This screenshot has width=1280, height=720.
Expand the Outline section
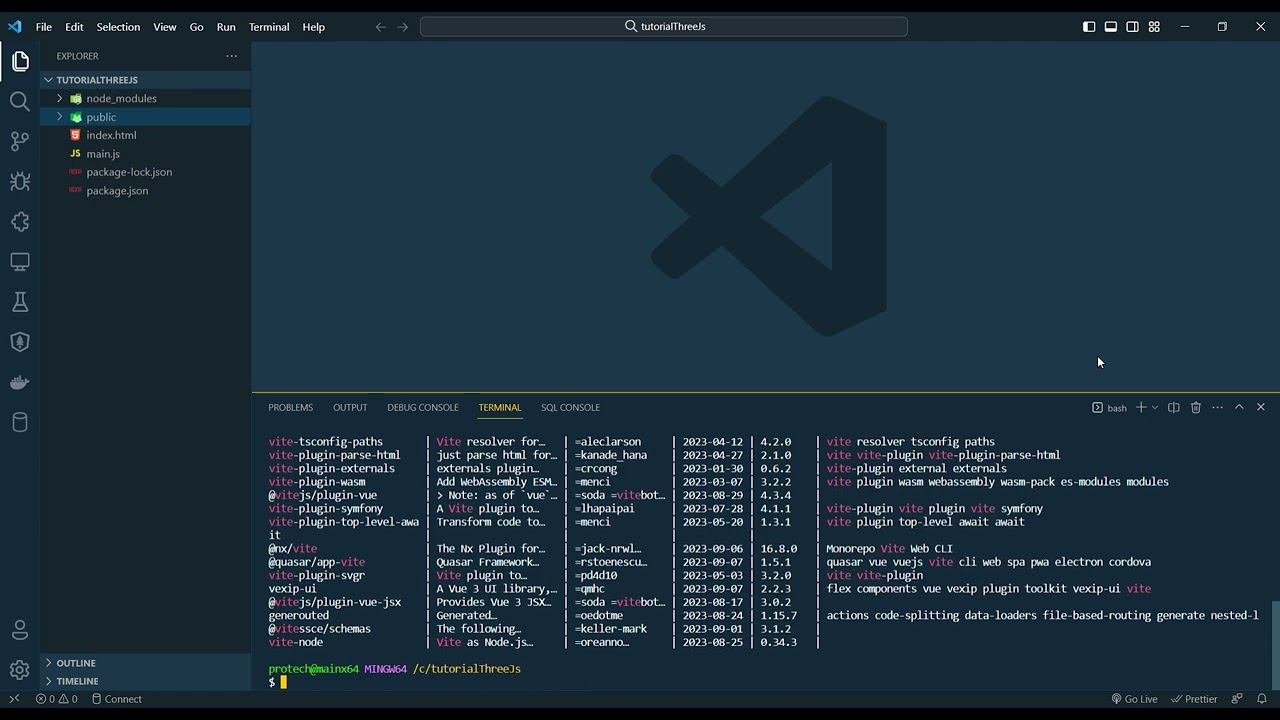[x=145, y=663]
